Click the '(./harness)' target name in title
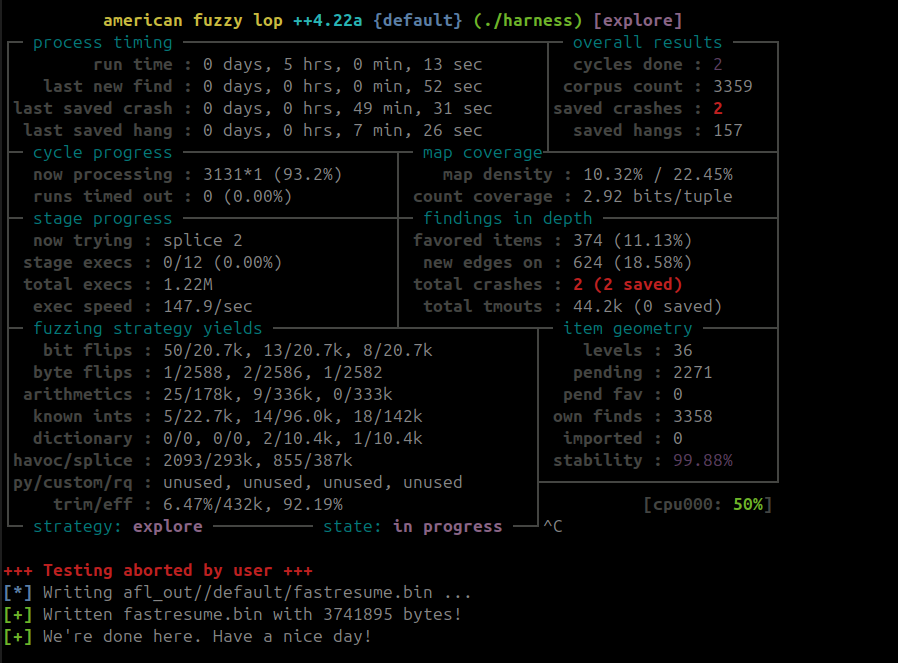This screenshot has width=898, height=663. click(x=527, y=21)
